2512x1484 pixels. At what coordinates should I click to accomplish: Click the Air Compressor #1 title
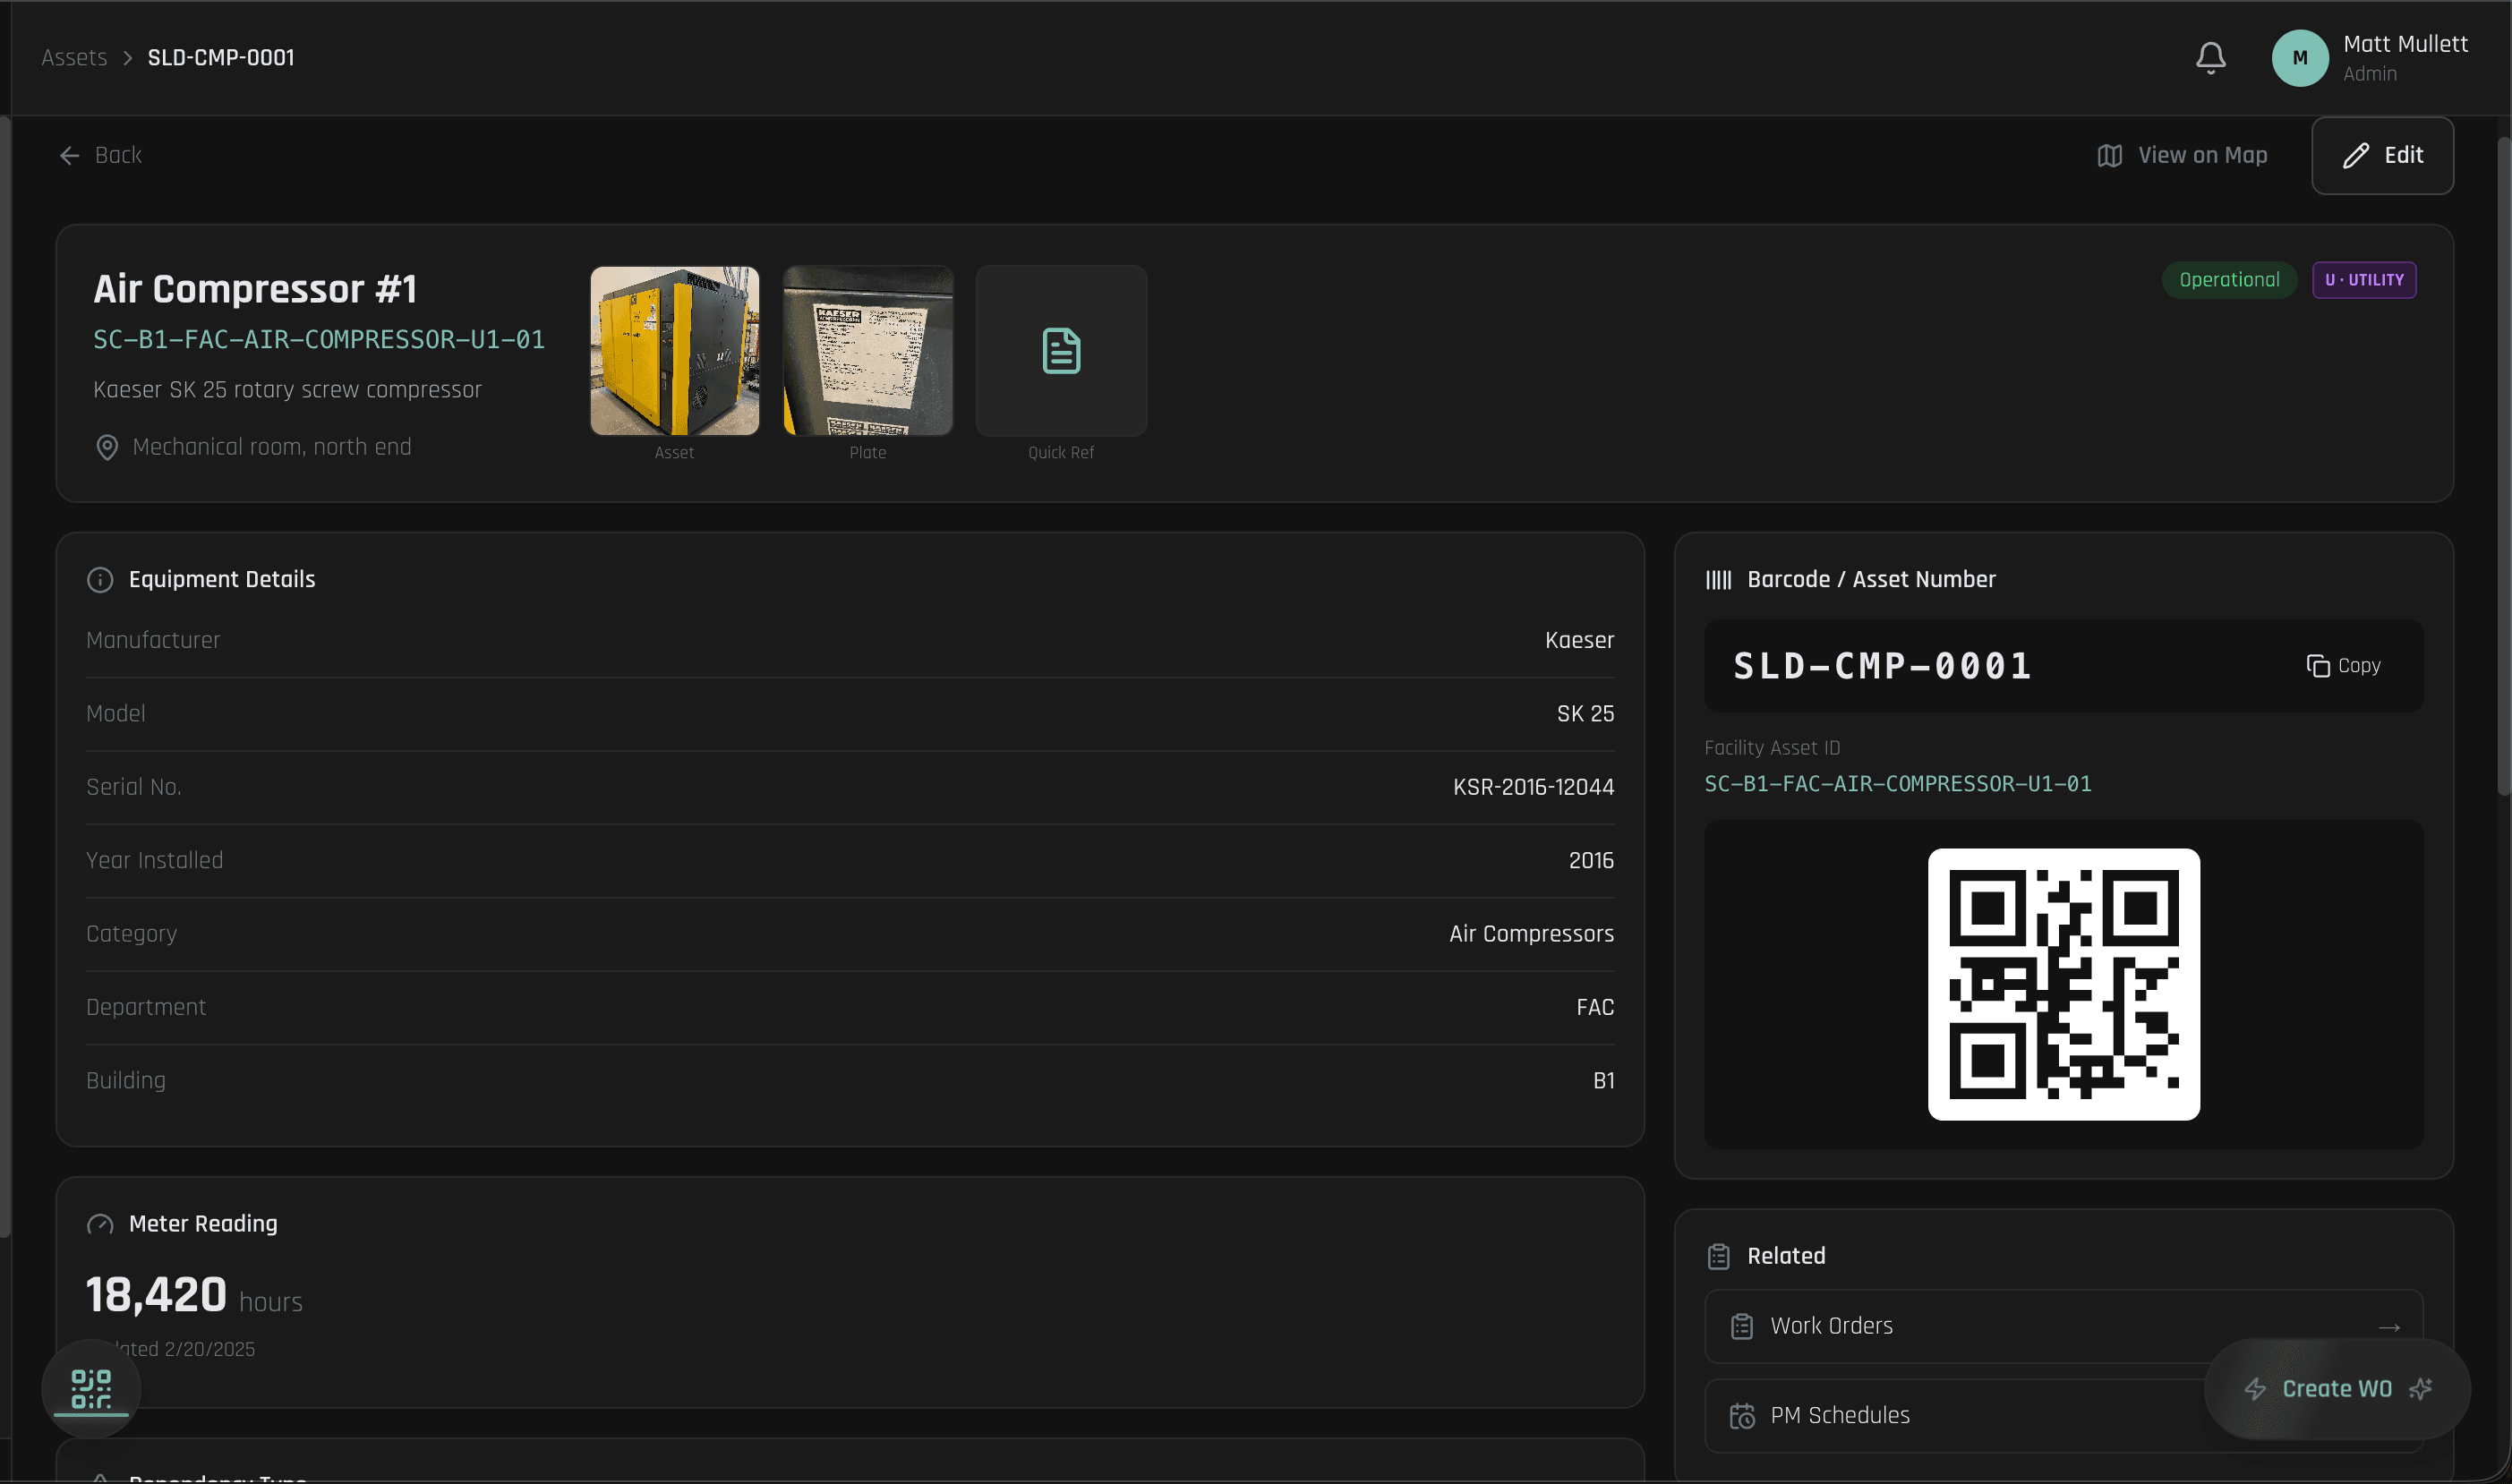coord(255,289)
